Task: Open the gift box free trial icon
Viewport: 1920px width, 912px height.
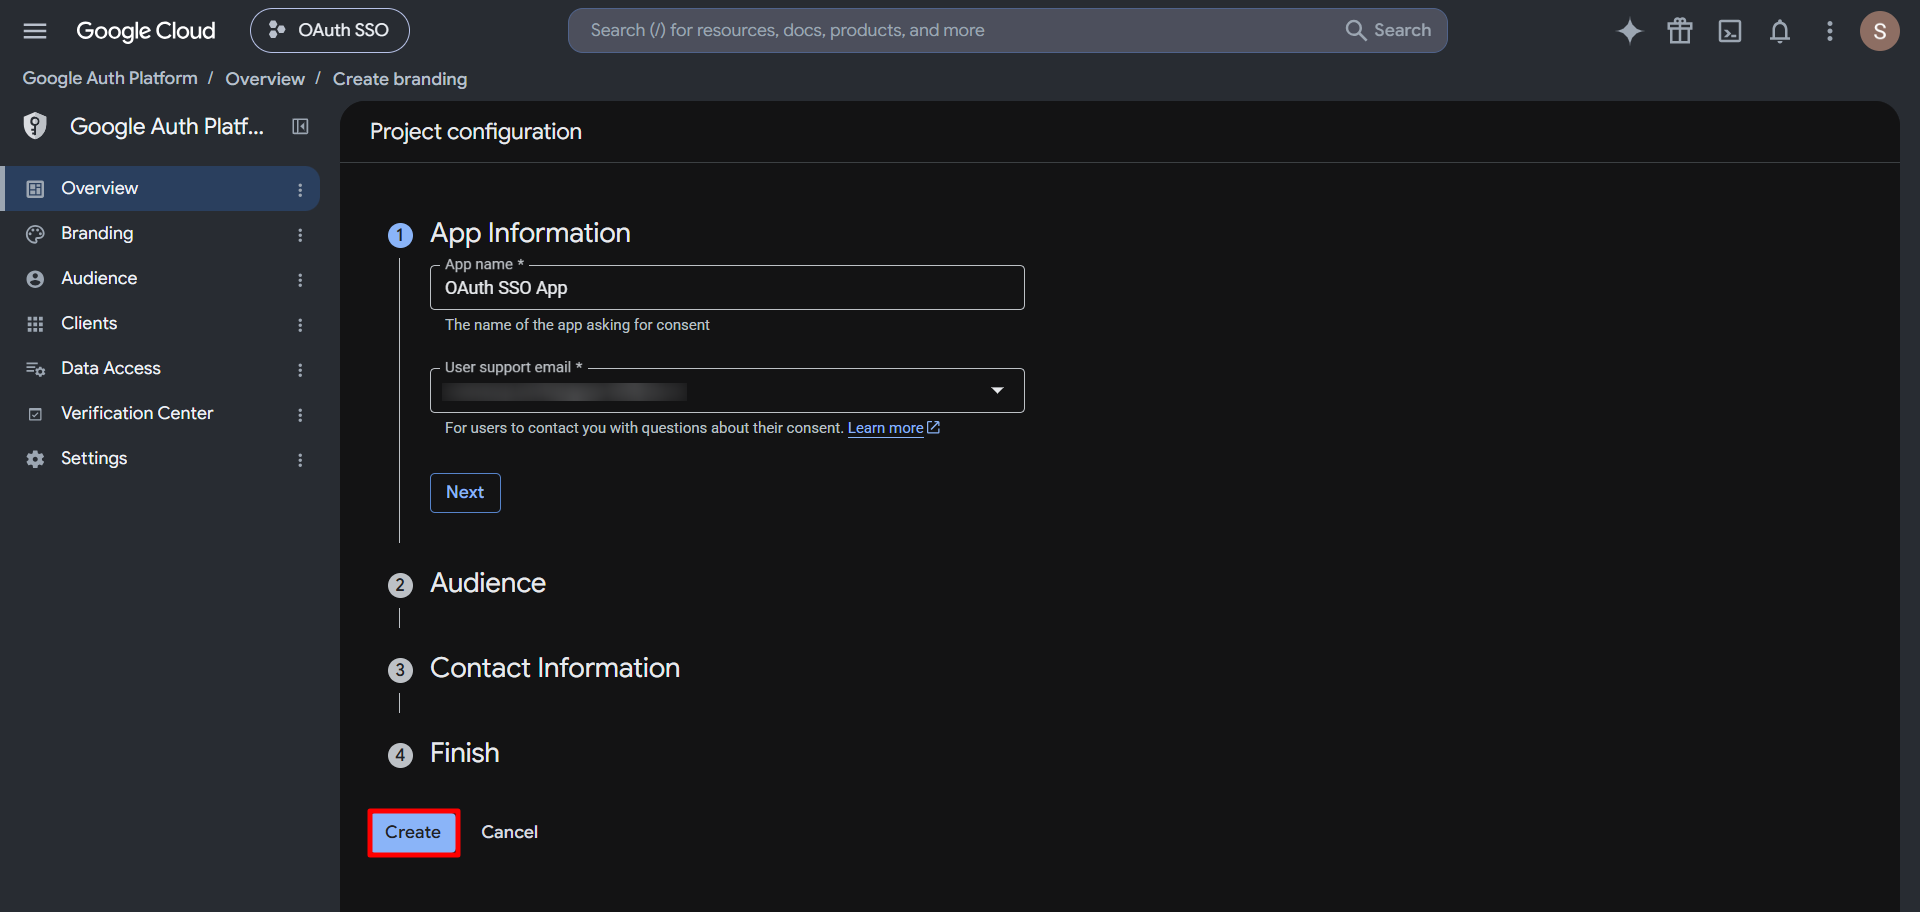Action: tap(1680, 31)
